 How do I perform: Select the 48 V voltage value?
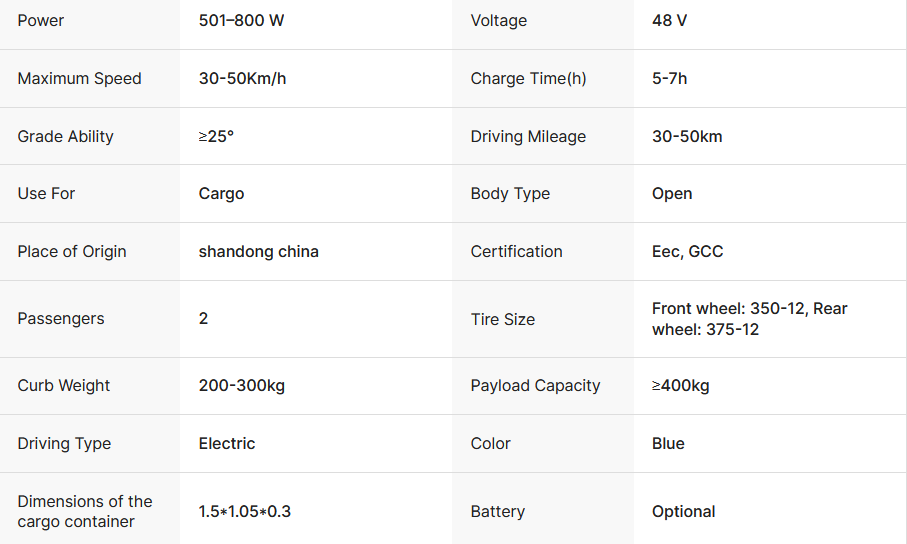click(x=669, y=21)
